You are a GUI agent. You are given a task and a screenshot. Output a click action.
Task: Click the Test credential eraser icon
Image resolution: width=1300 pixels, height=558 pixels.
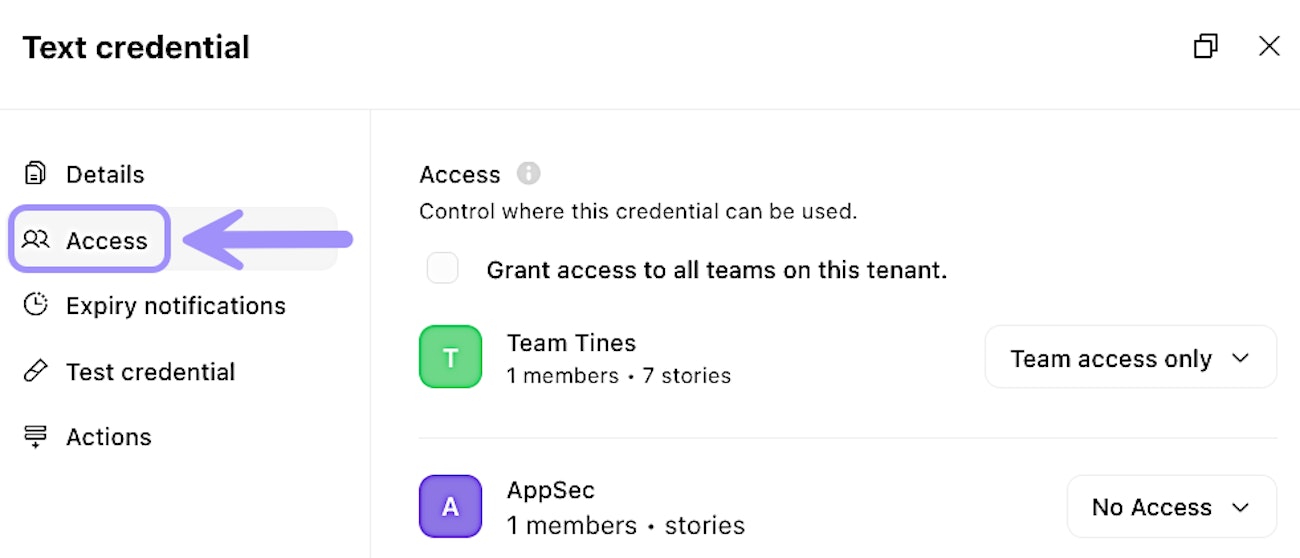pyautogui.click(x=36, y=371)
